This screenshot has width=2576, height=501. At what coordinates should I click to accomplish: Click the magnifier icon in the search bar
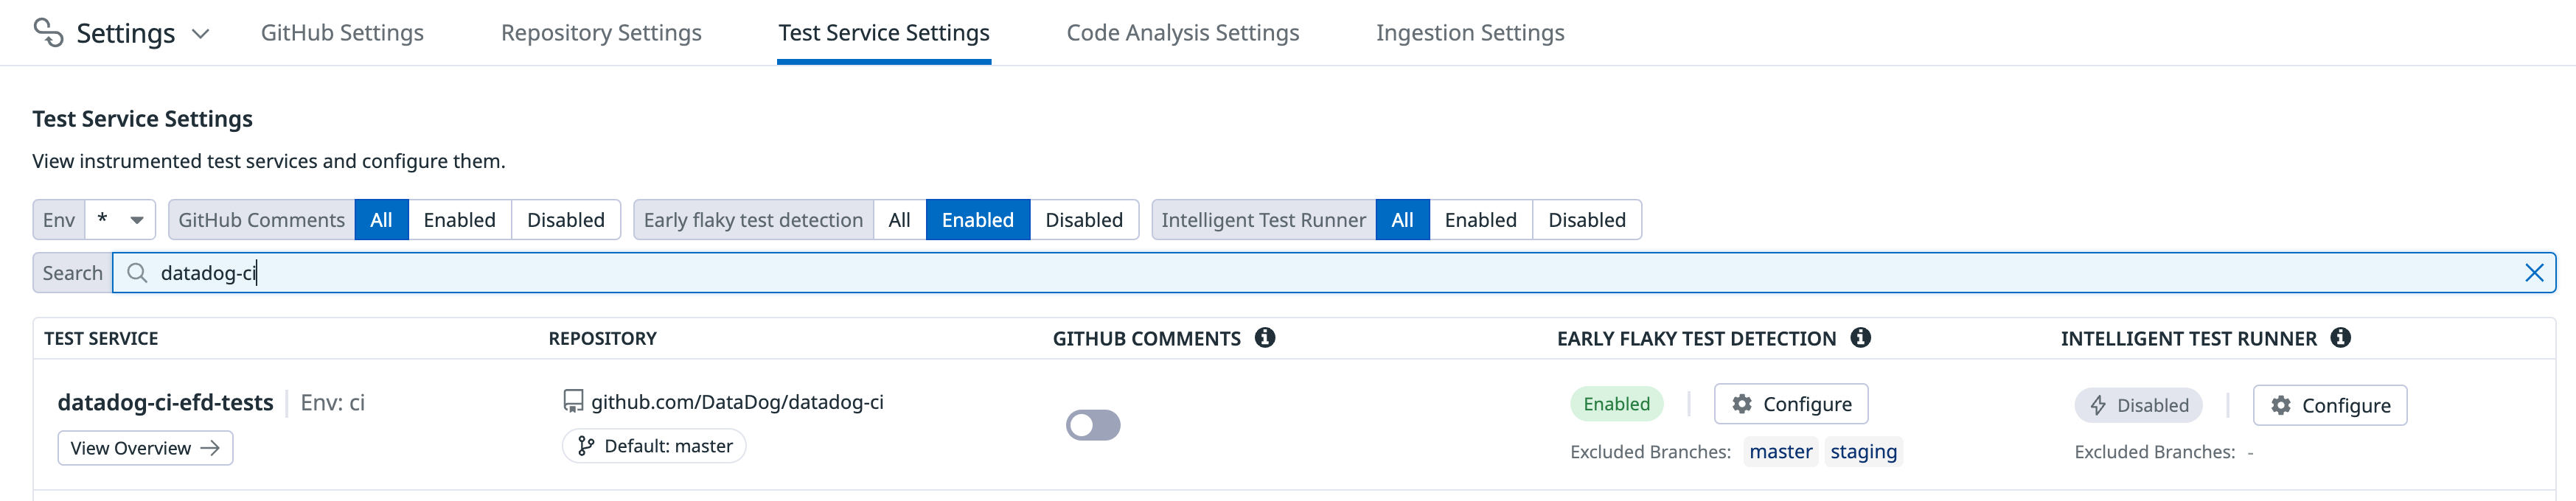coord(137,273)
